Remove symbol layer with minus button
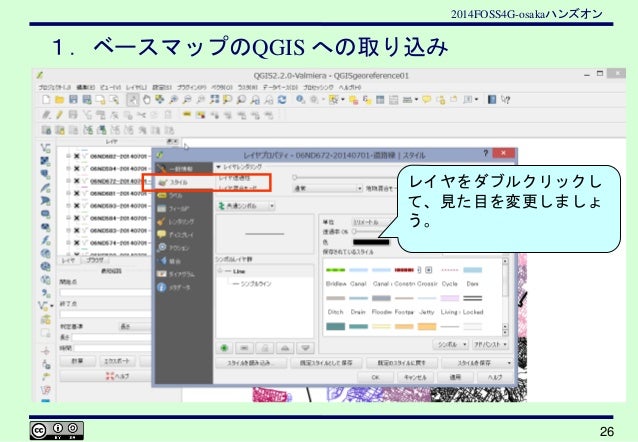This screenshot has height=442, width=638. pyautogui.click(x=244, y=348)
